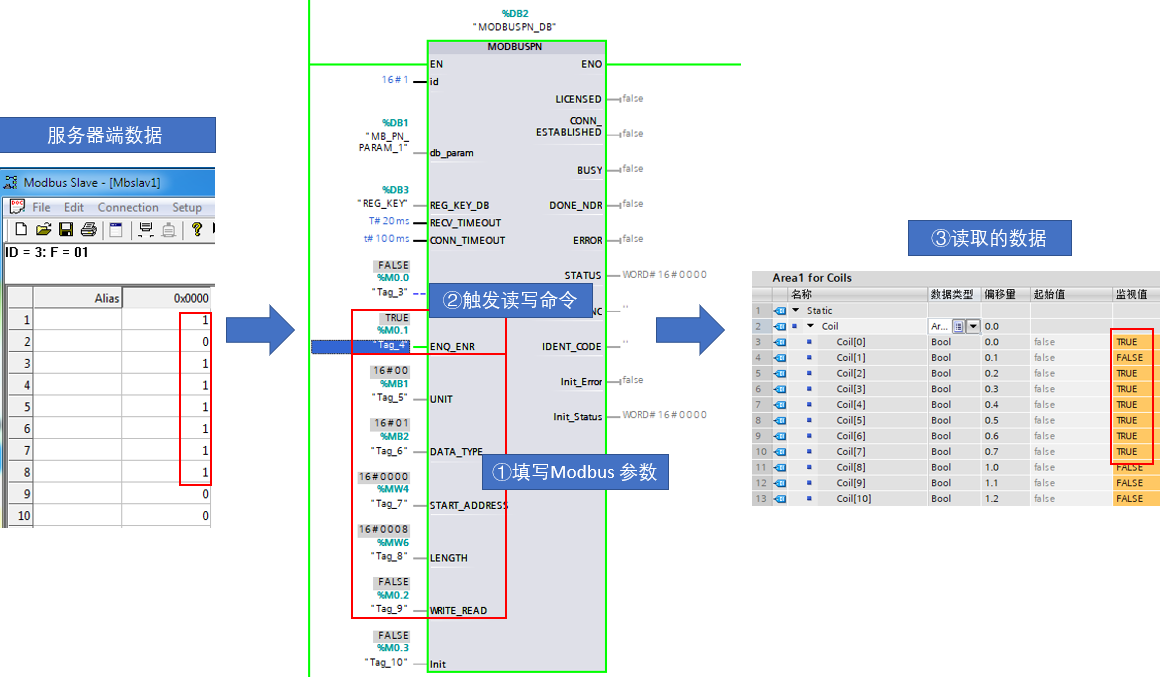Click the document icon left of File menu
Screen dimensions: 1160x678
(x=17, y=207)
